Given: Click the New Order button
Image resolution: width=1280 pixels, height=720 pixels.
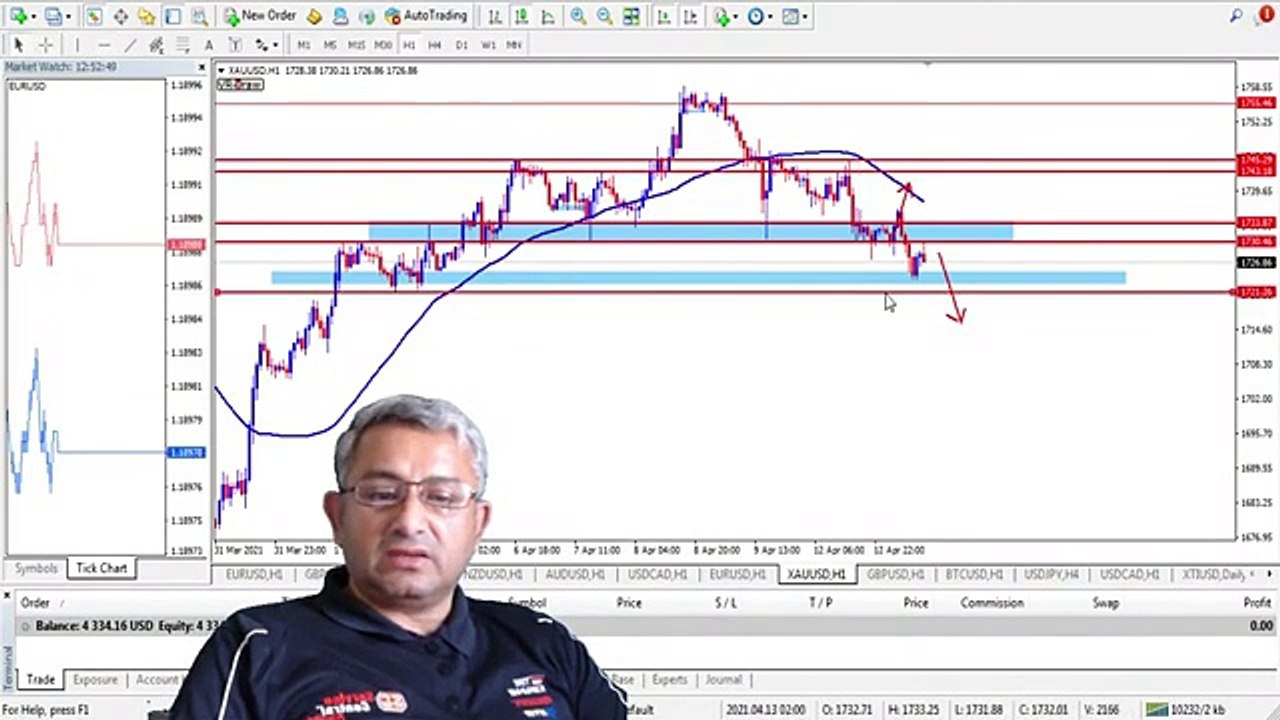Looking at the screenshot, I should 260,16.
